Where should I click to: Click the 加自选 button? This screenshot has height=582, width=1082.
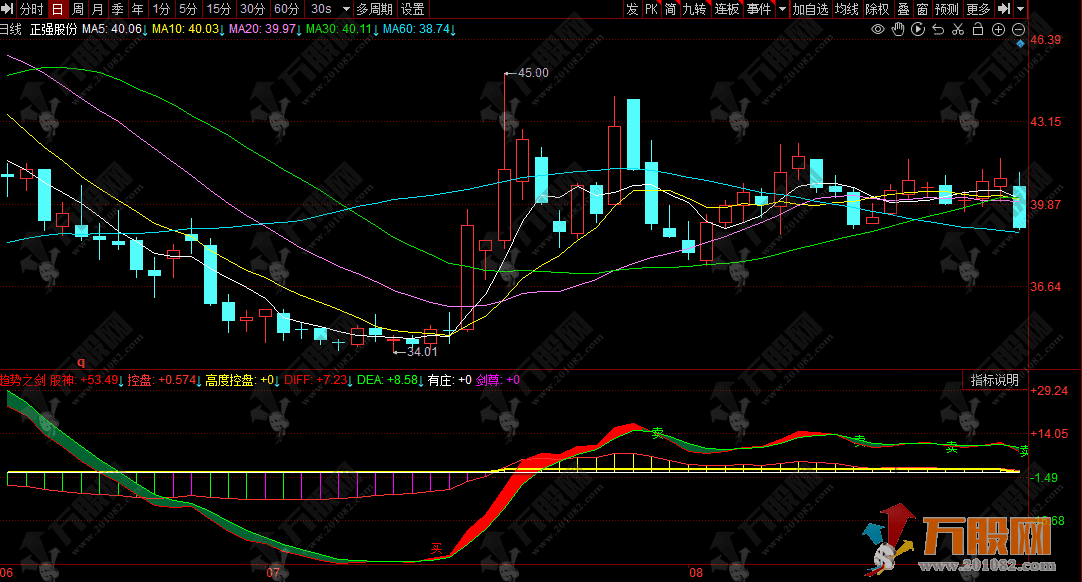(810, 9)
